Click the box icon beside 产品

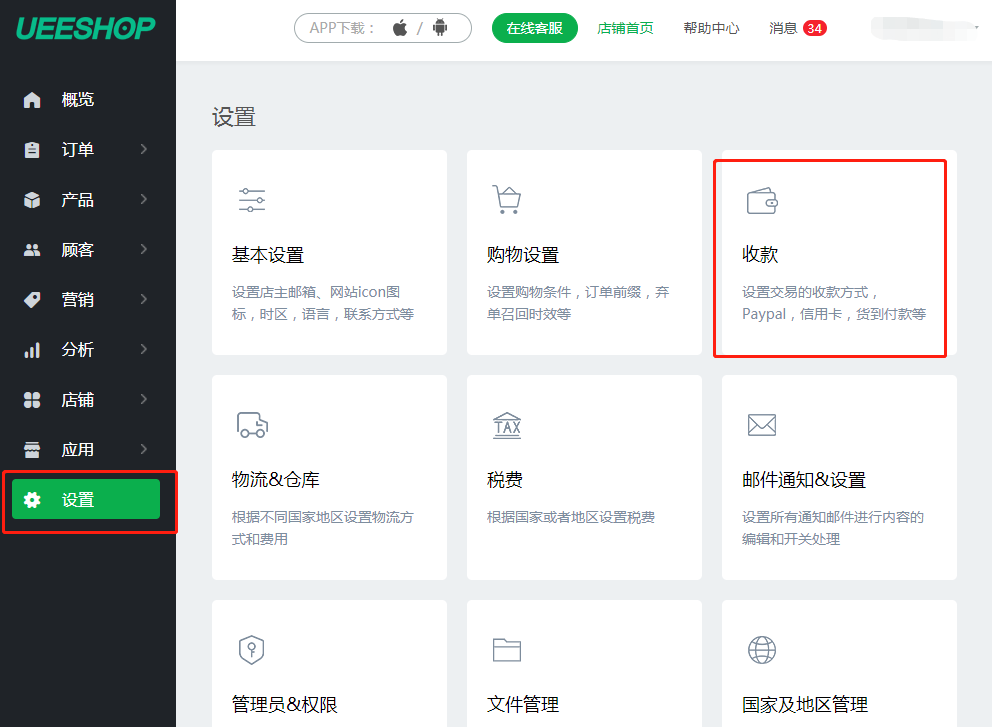32,199
